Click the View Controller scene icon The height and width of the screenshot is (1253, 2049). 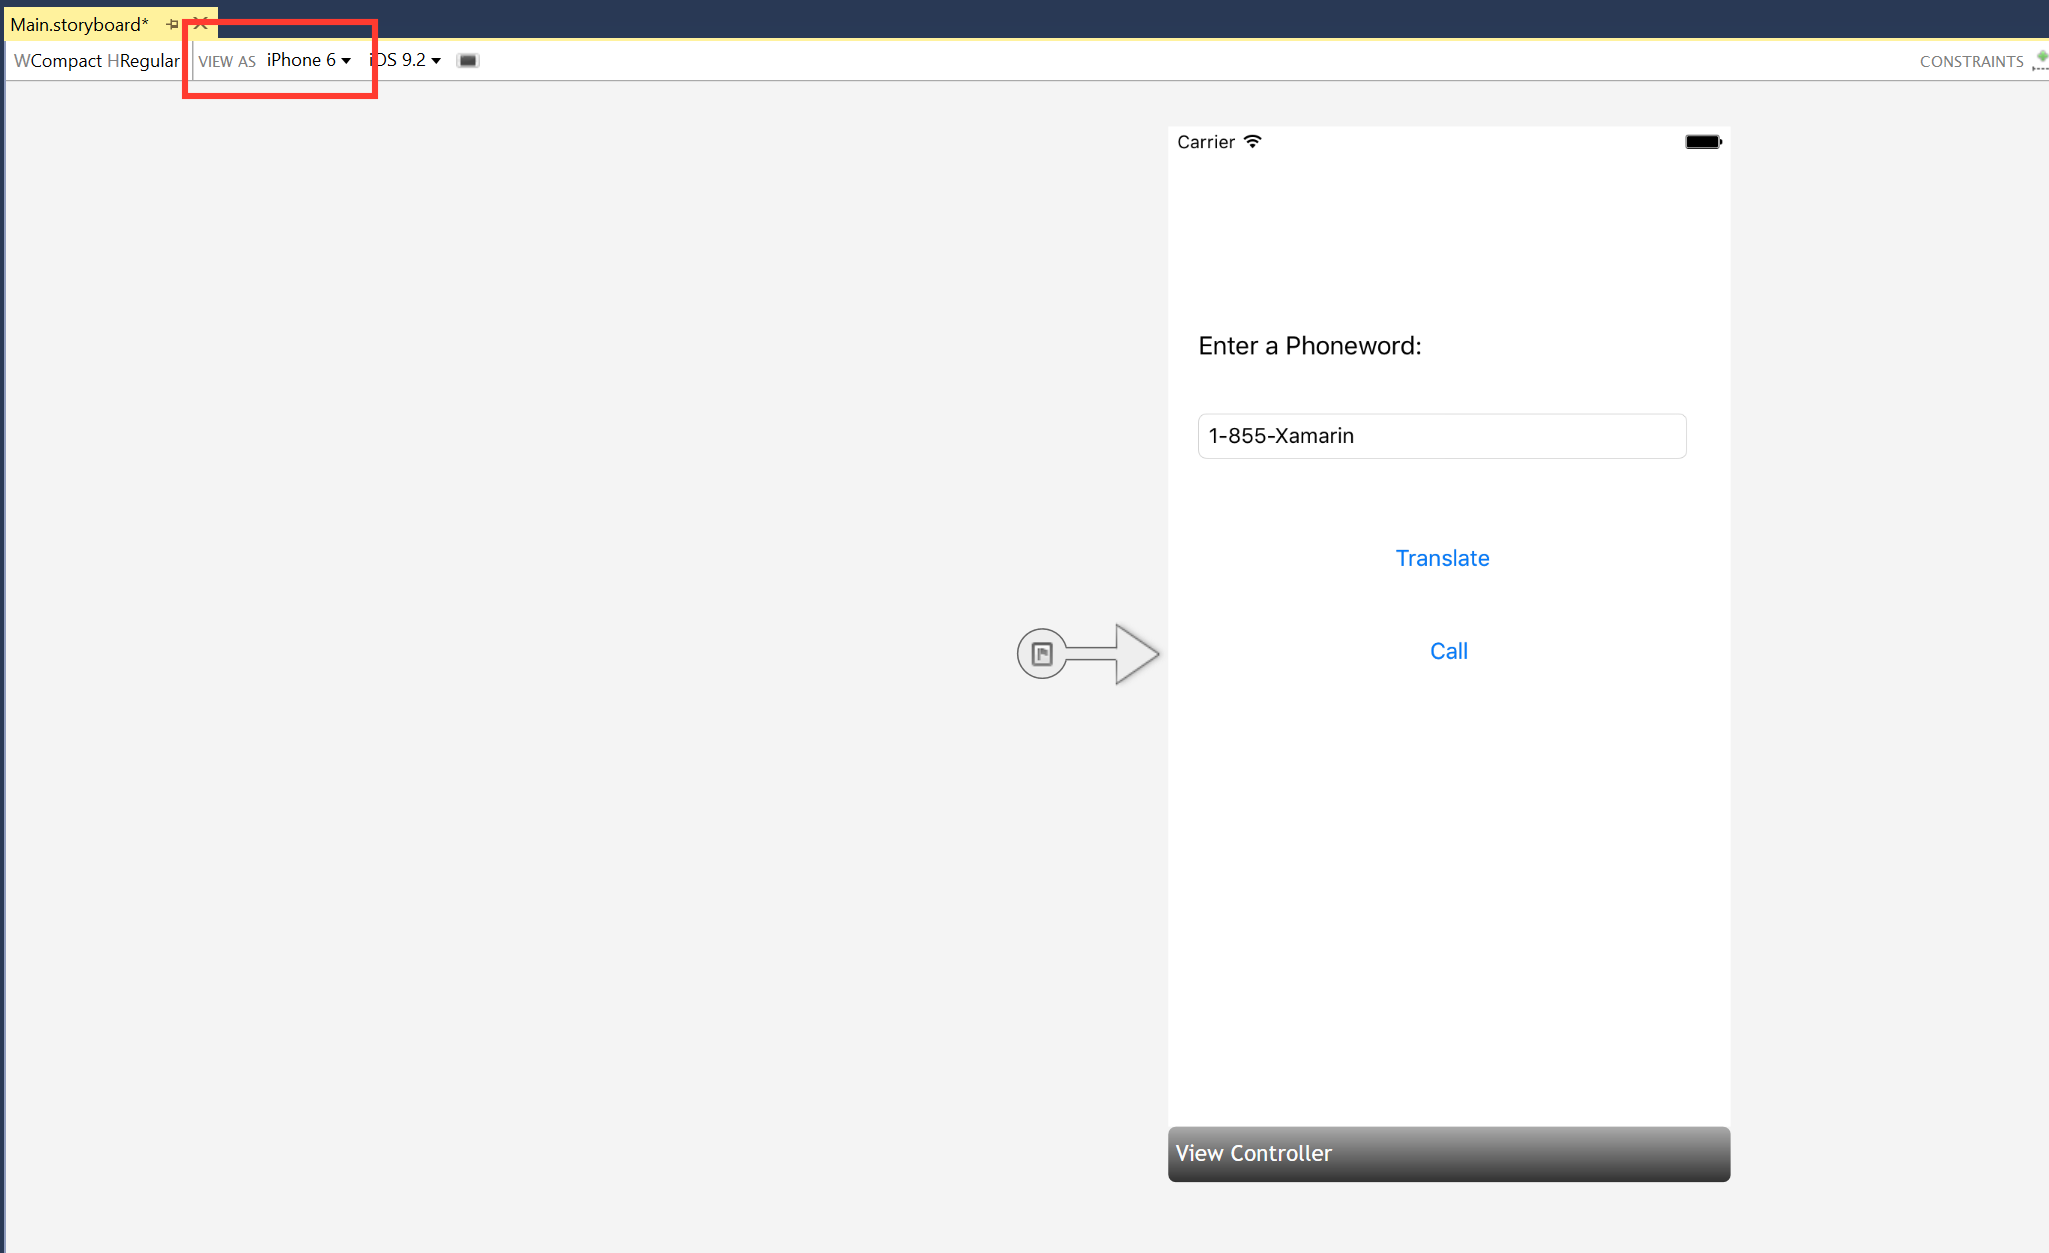pos(1041,654)
